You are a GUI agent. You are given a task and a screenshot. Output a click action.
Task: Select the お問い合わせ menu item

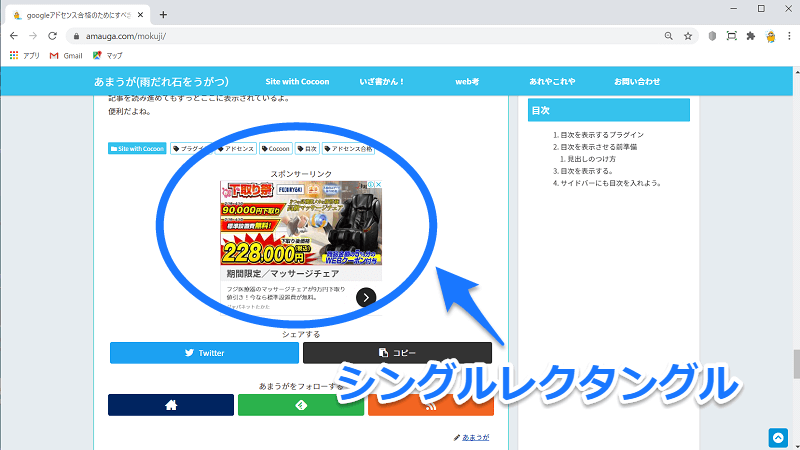[x=637, y=80]
